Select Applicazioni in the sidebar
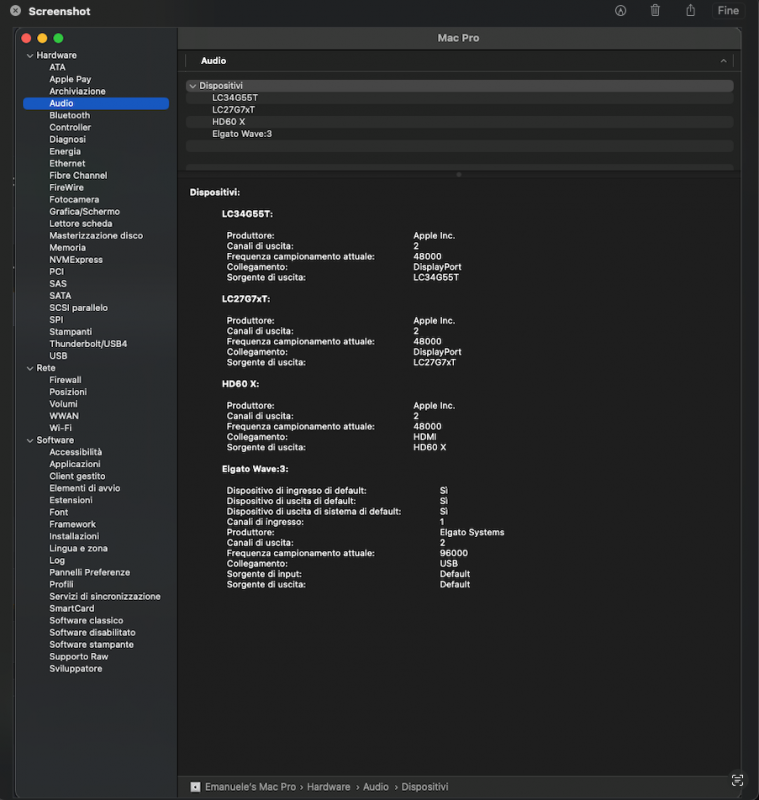759x800 pixels. 74,464
